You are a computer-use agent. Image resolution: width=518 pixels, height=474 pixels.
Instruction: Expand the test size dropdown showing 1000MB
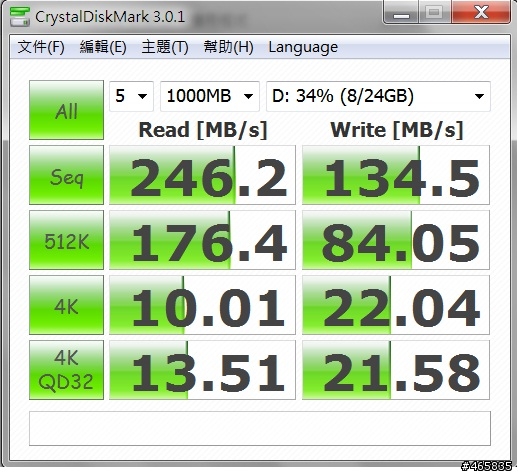tap(210, 96)
